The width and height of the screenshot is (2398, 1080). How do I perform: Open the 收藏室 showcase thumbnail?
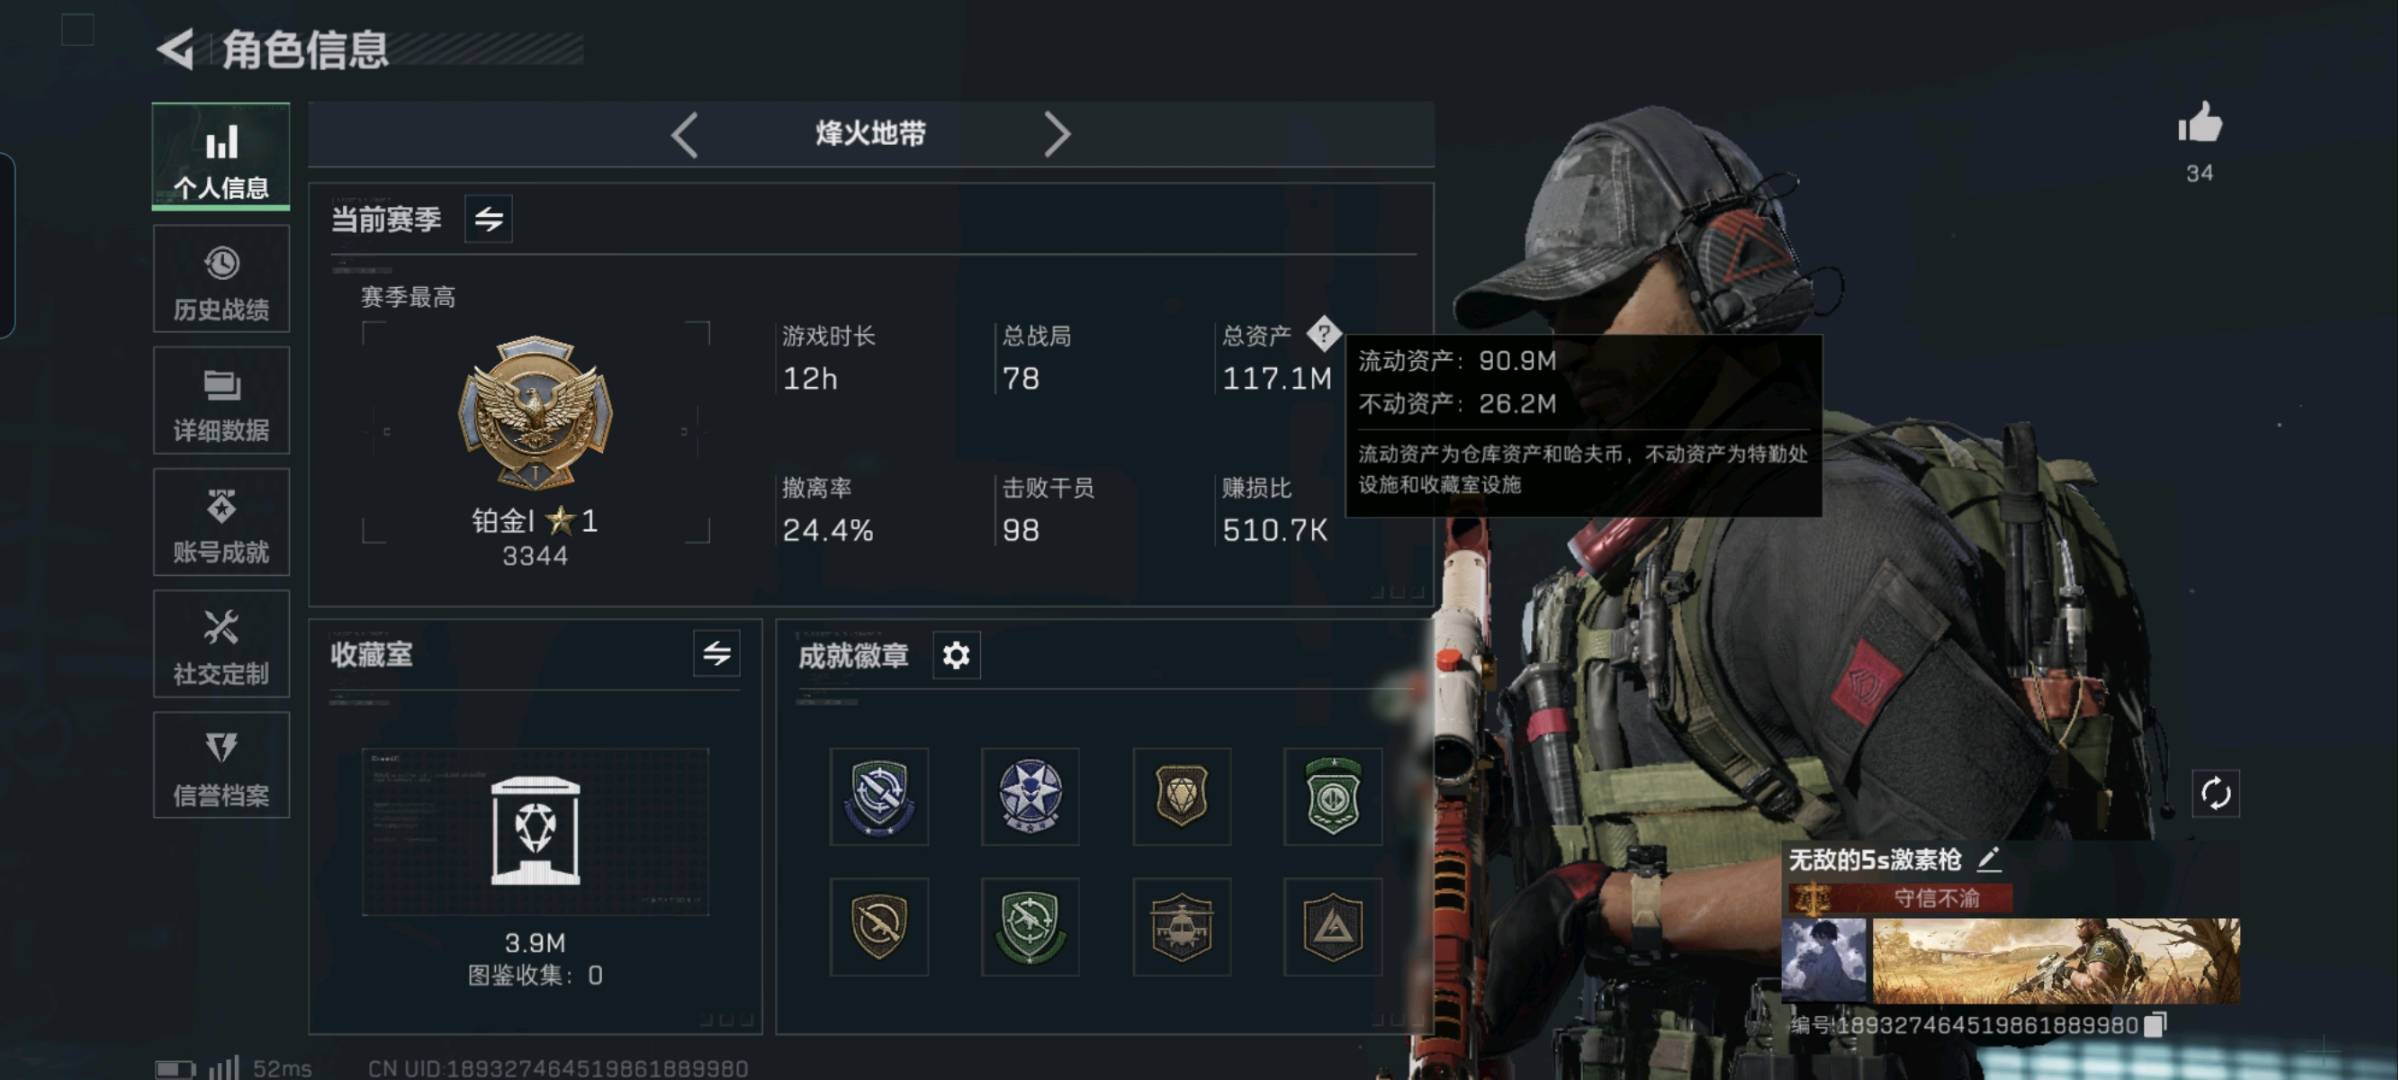[535, 832]
